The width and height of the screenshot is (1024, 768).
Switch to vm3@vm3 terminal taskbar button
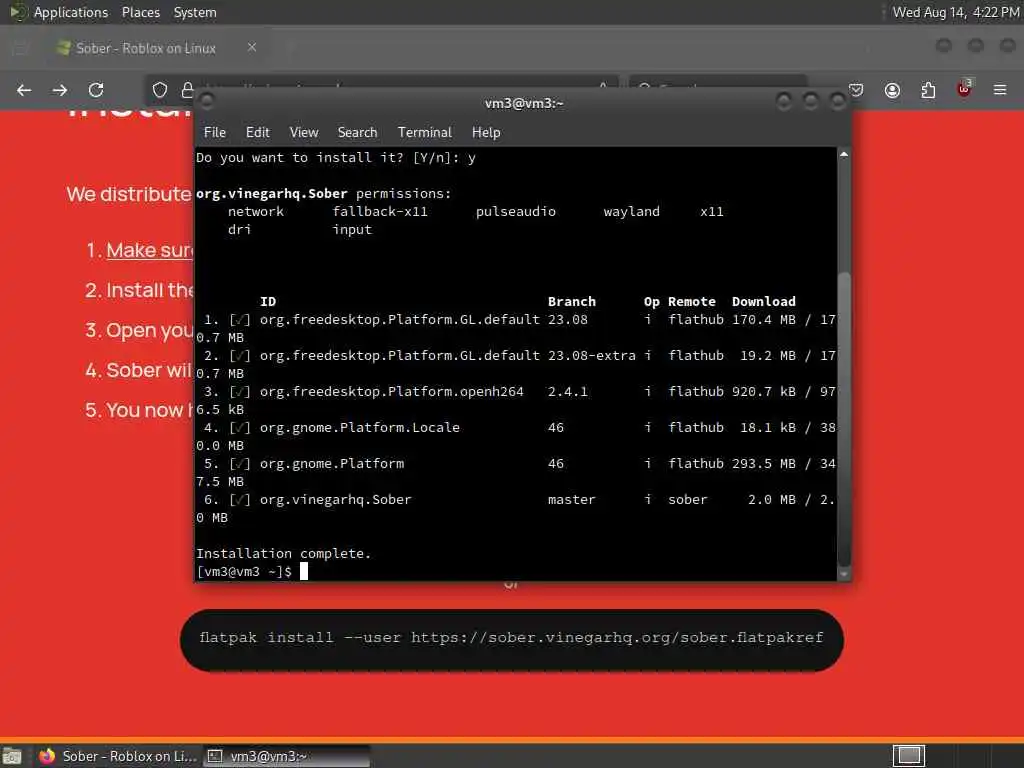(287, 756)
